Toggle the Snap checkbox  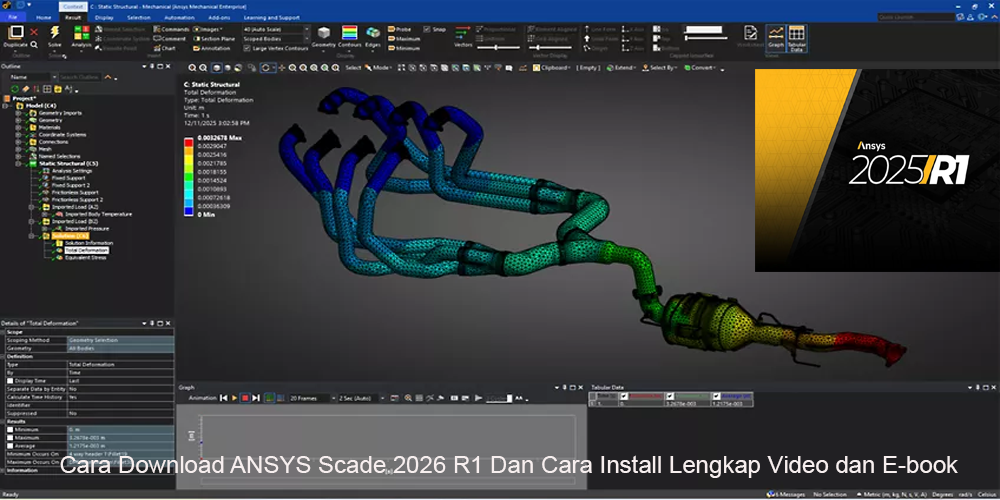[x=427, y=29]
